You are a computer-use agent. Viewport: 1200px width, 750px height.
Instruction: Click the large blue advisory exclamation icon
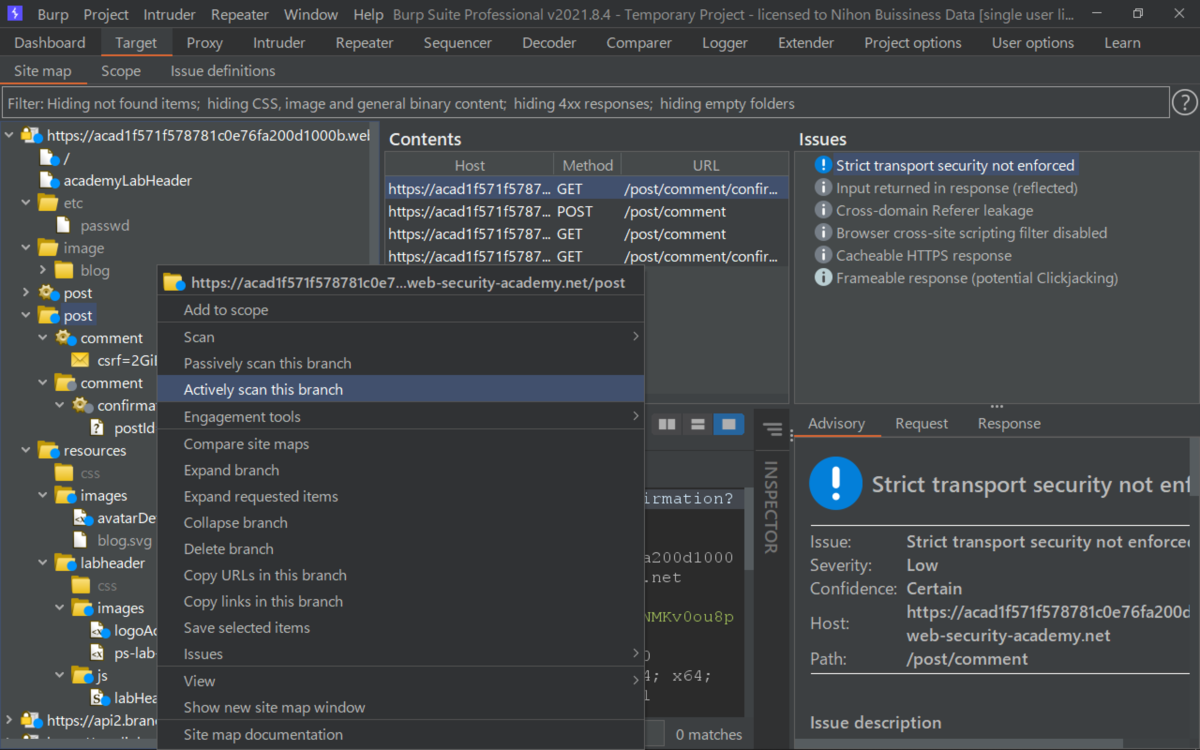835,484
